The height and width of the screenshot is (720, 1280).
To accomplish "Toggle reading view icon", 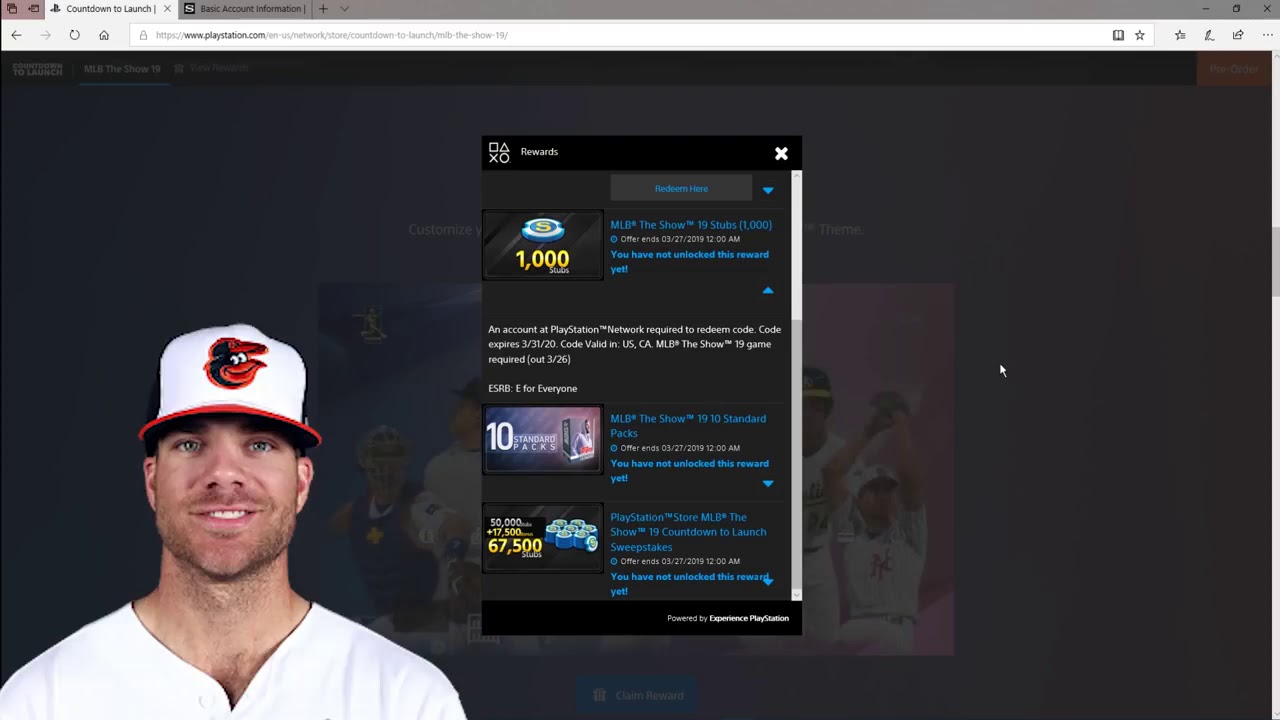I will coord(1118,35).
